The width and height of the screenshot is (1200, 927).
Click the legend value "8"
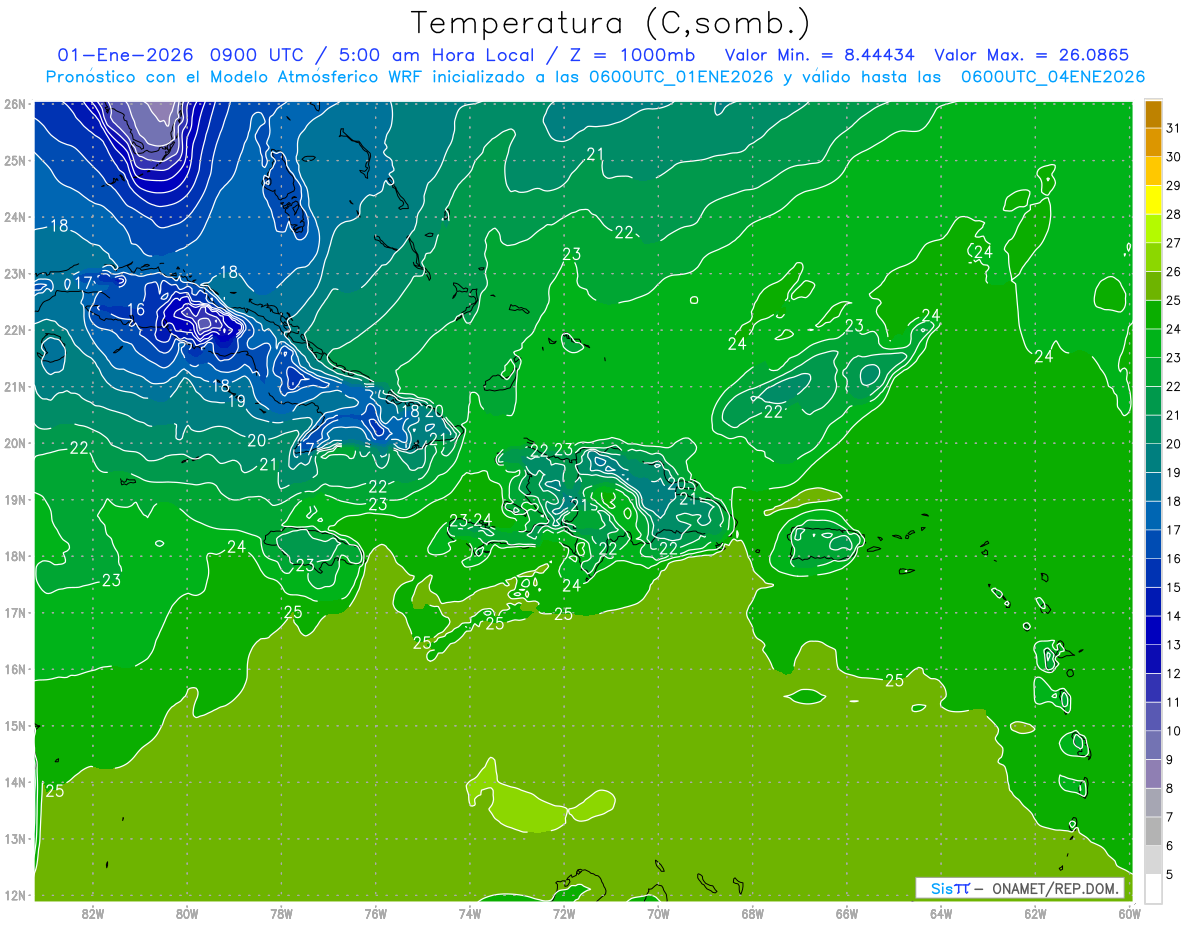click(x=1169, y=788)
